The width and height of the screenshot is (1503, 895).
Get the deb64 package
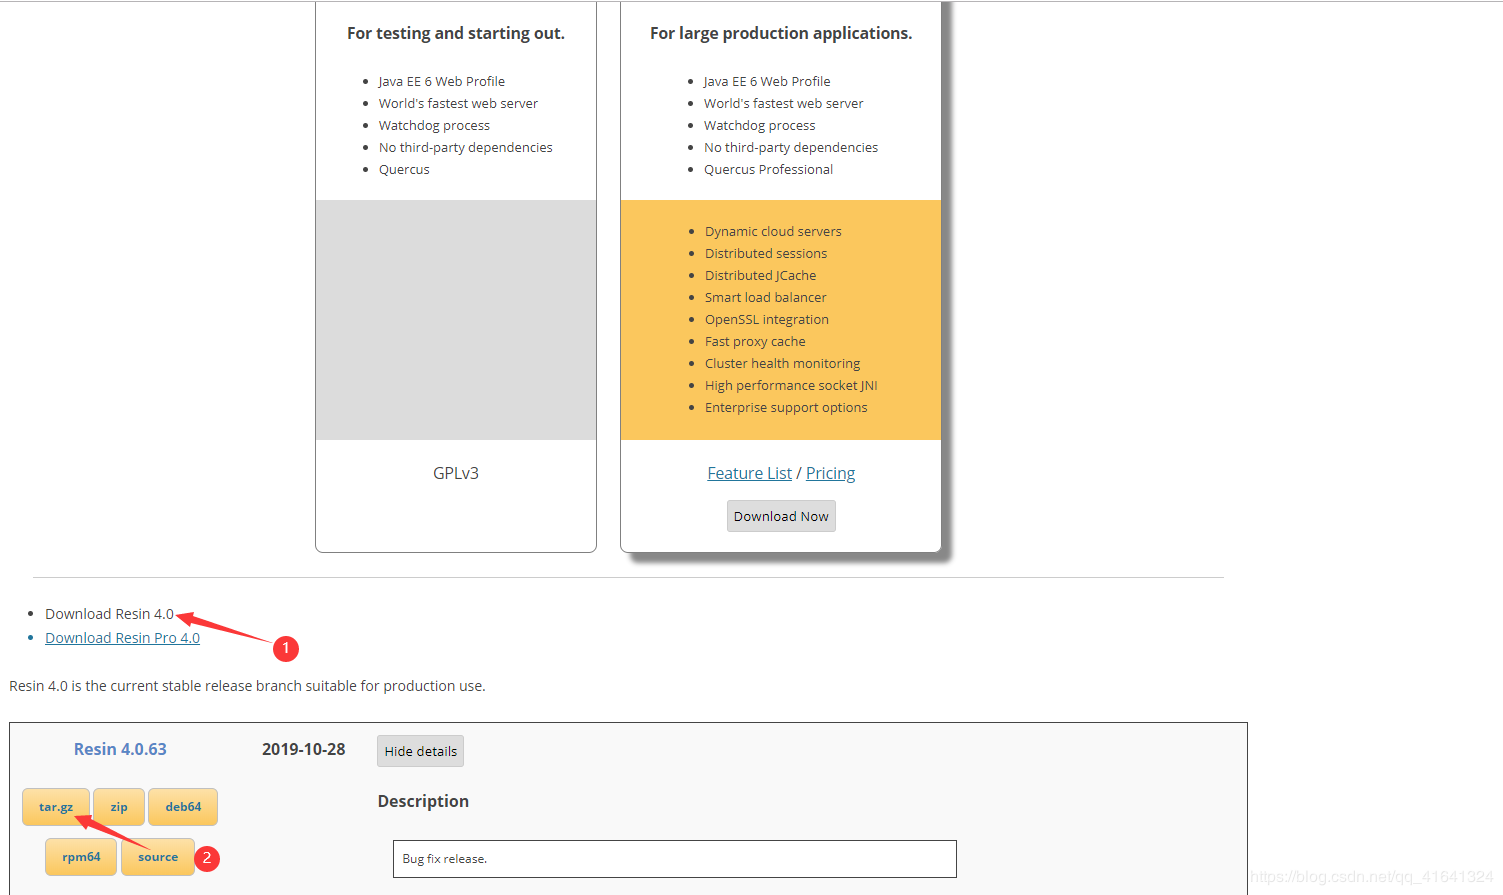(183, 807)
